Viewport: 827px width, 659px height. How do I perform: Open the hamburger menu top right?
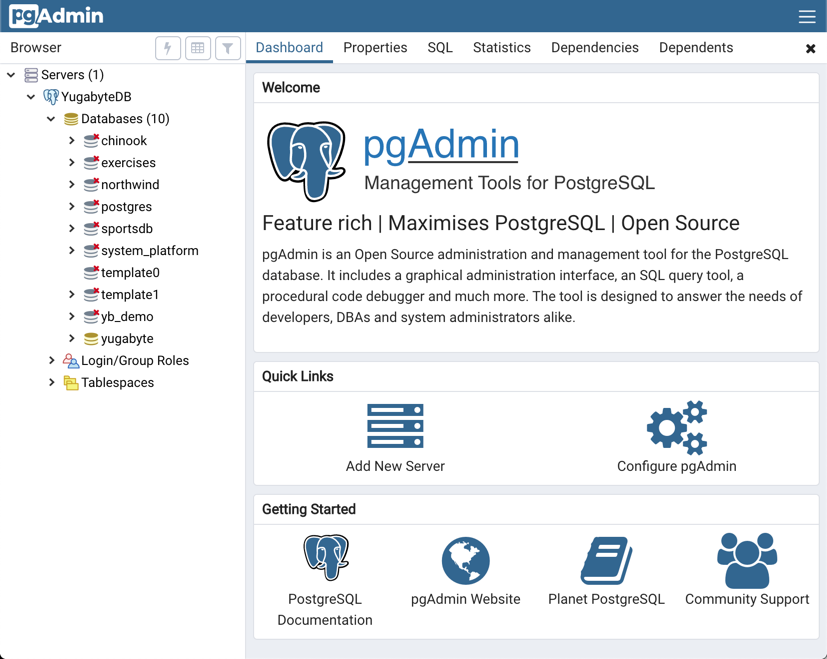(806, 16)
